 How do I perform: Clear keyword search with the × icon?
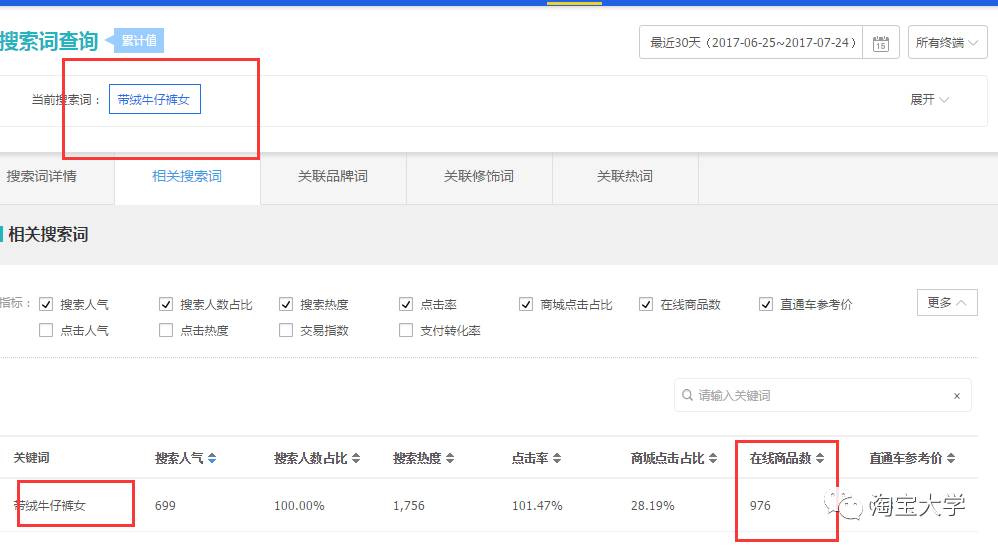957,396
